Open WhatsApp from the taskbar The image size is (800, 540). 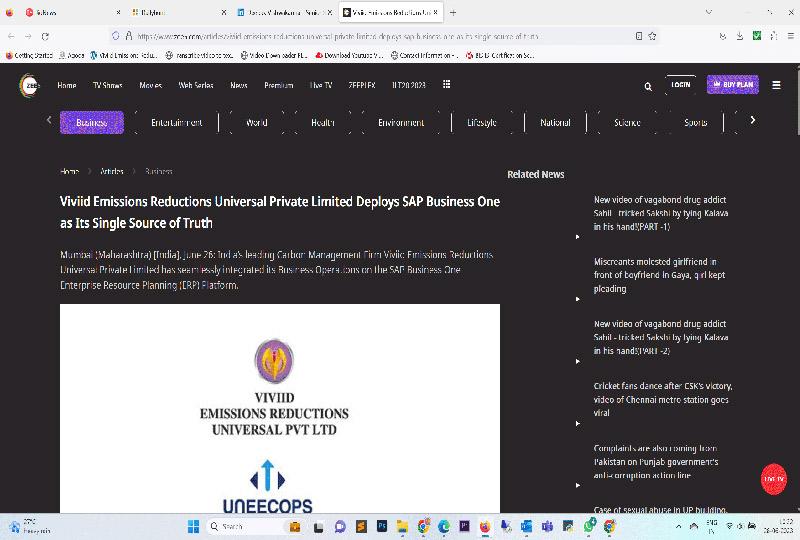589,526
